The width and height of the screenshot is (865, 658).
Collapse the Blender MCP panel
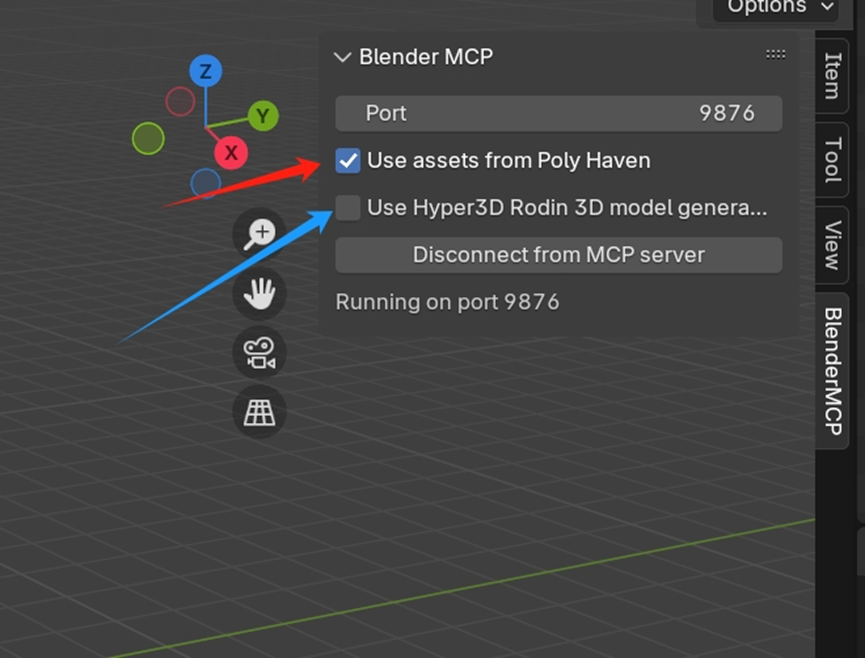point(343,57)
